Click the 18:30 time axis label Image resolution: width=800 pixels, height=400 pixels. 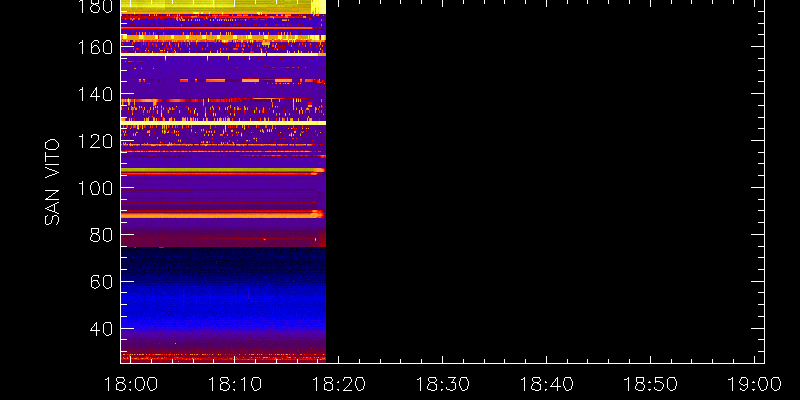[442, 384]
